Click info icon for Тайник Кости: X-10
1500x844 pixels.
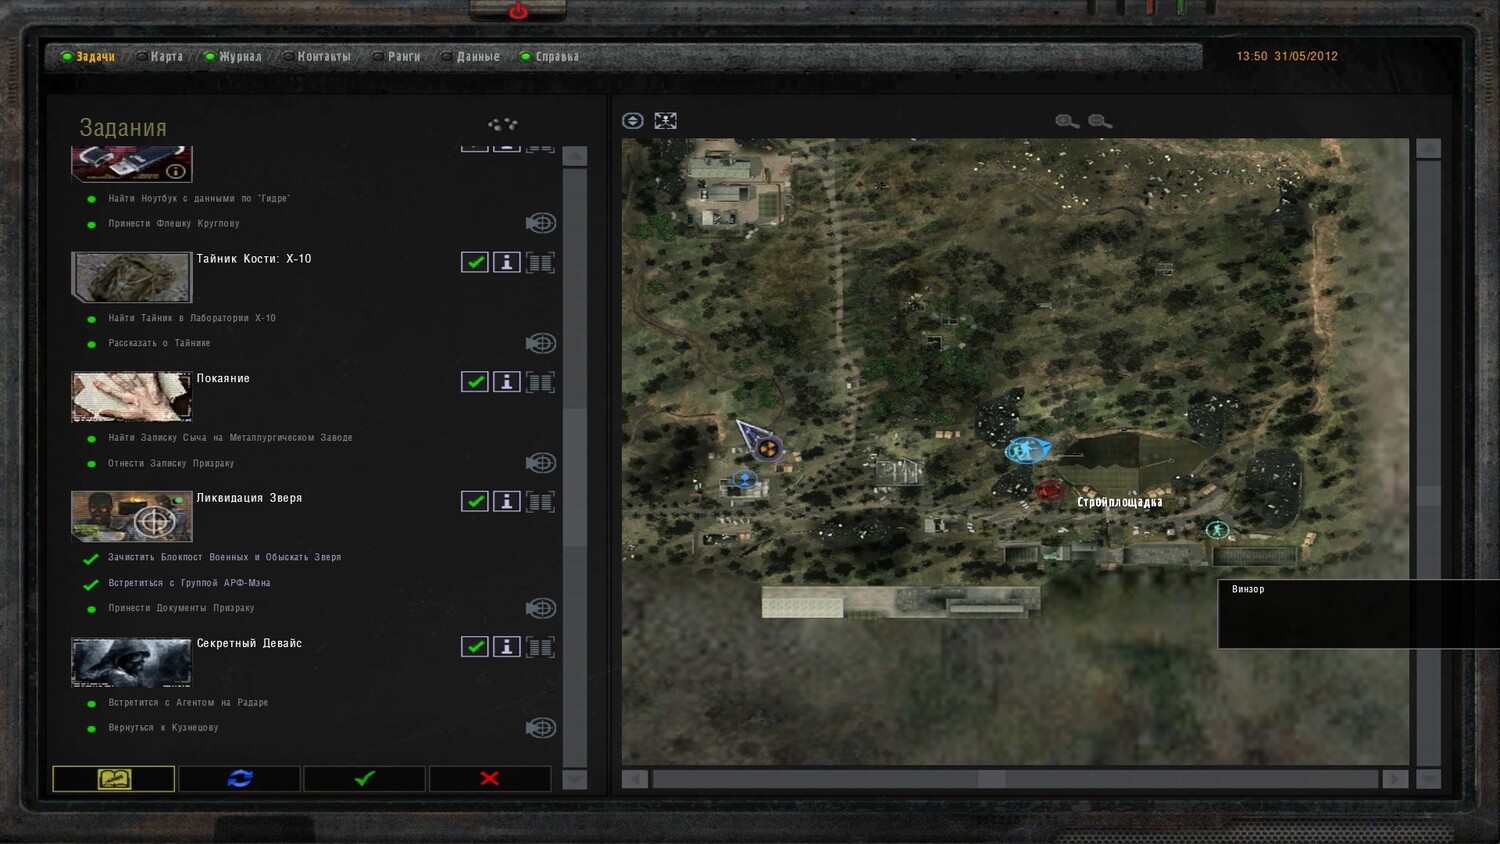507,262
